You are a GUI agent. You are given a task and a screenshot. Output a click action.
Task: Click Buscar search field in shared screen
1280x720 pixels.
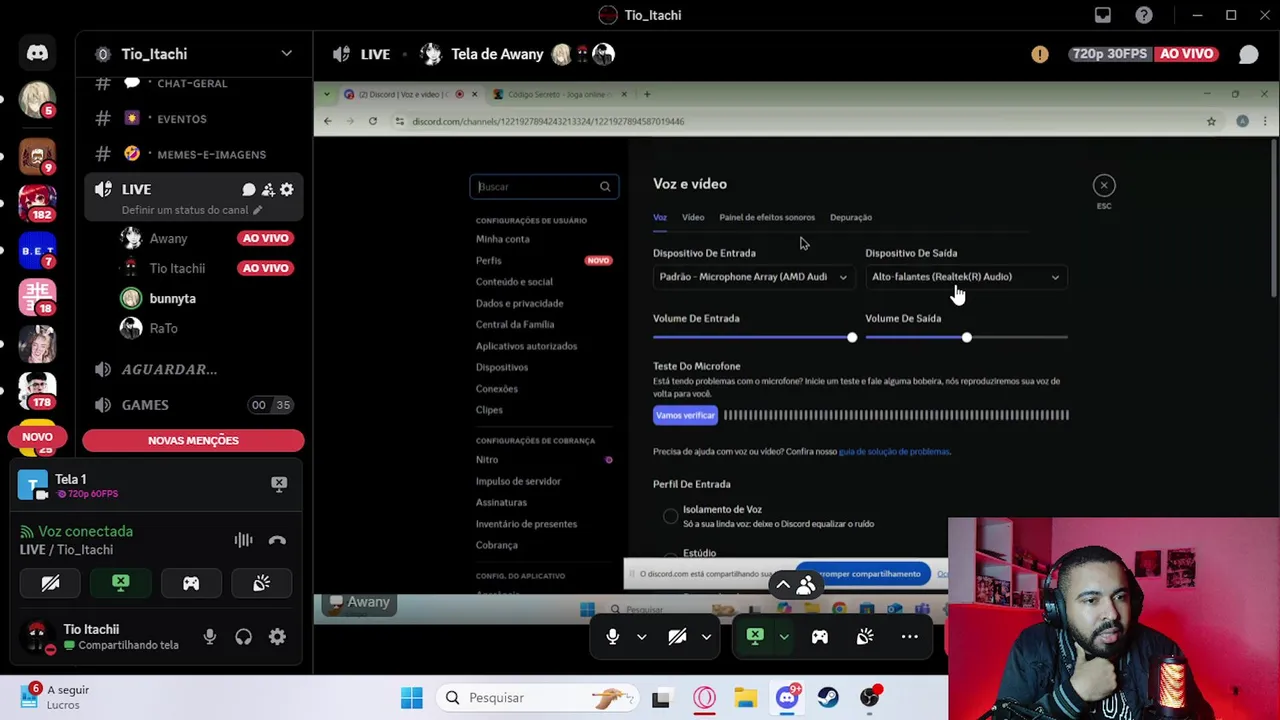click(544, 187)
